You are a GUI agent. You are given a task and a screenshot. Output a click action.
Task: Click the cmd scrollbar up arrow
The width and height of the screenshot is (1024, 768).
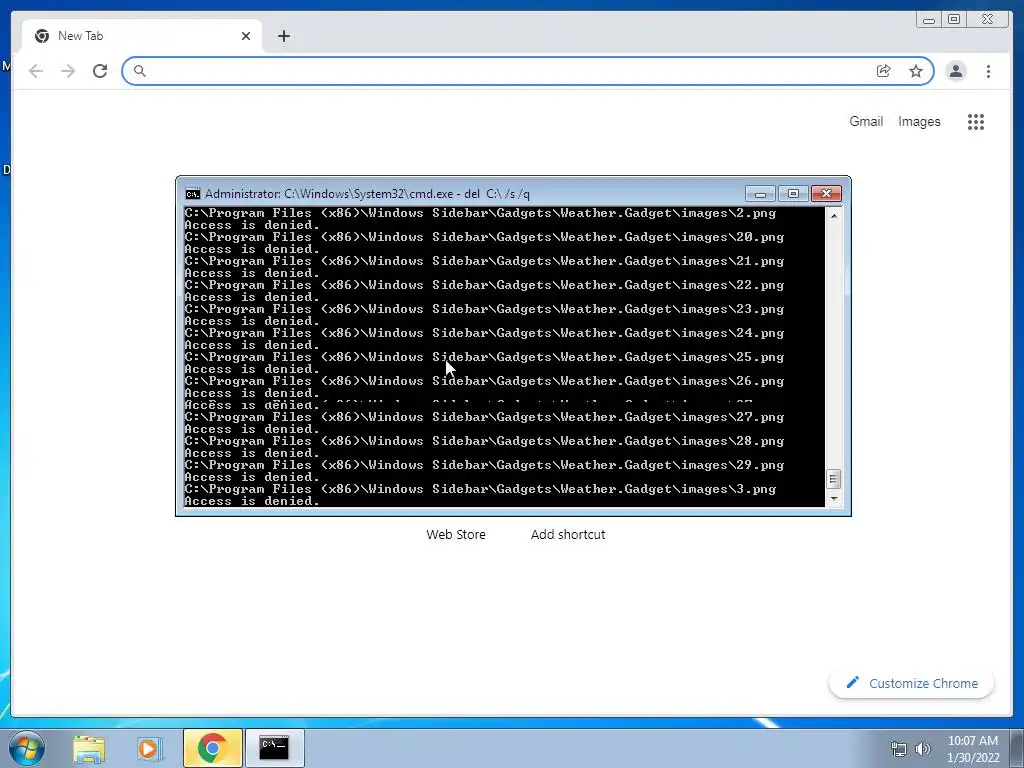pyautogui.click(x=833, y=215)
